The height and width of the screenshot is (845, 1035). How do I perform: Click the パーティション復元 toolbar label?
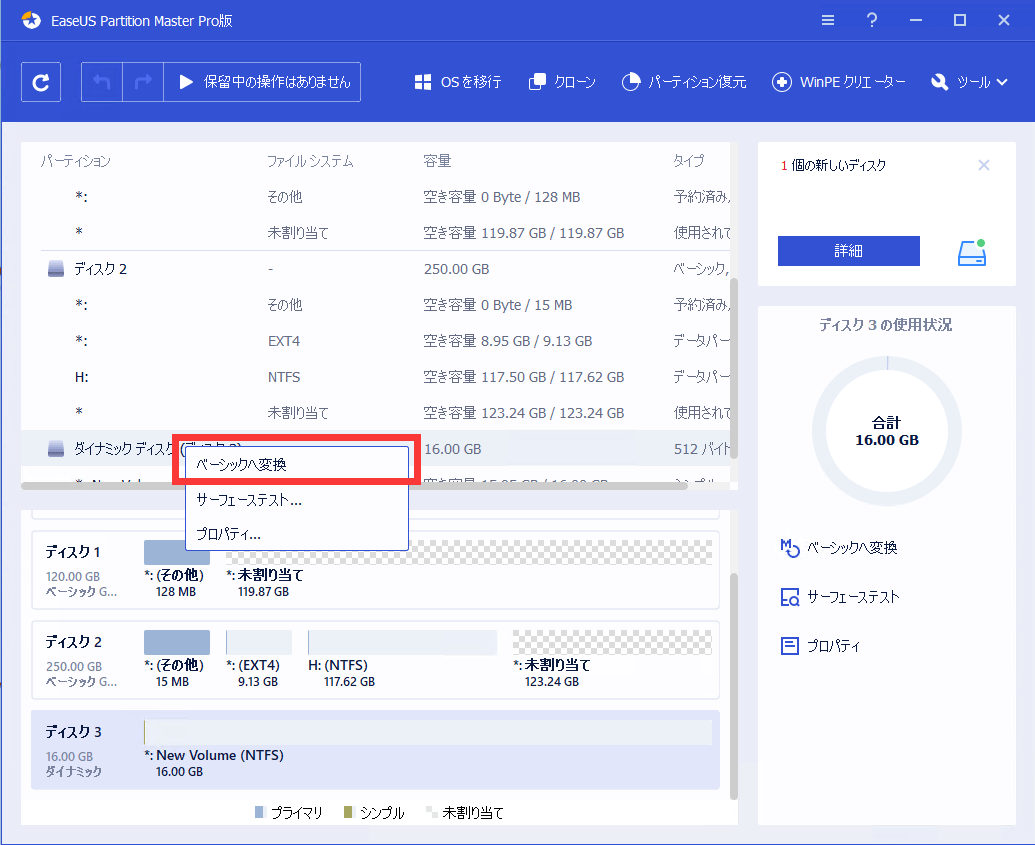point(698,82)
